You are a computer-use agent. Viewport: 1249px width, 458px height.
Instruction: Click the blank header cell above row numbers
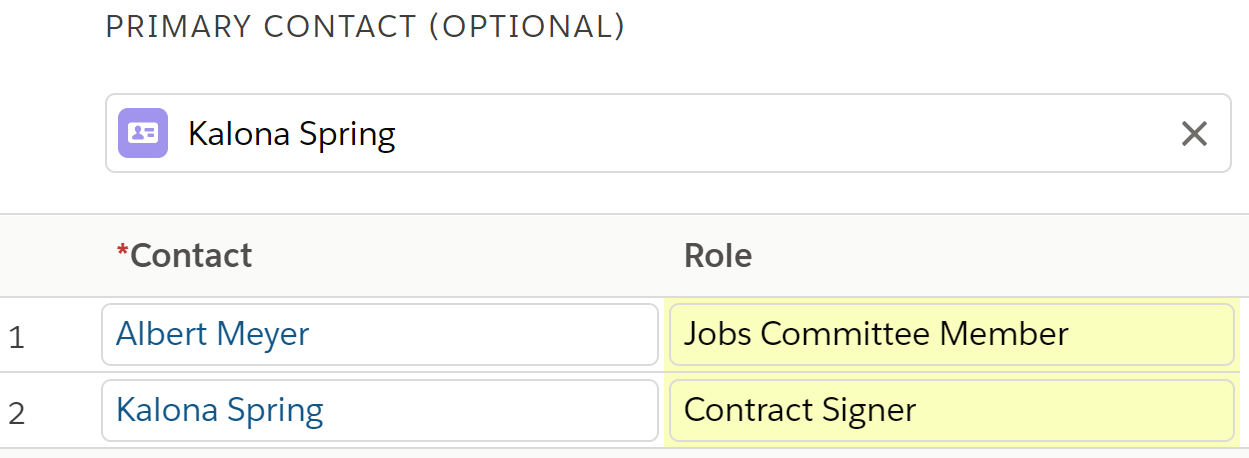point(50,256)
